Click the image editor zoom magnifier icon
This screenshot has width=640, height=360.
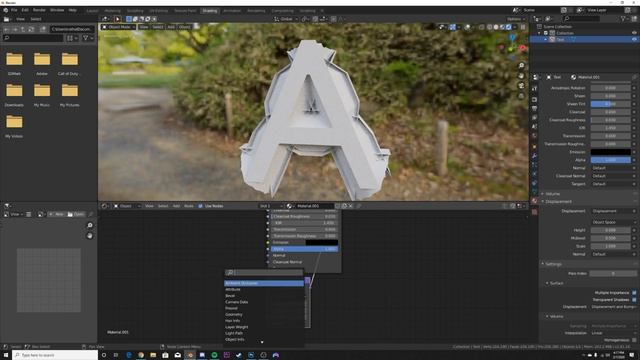(90, 225)
